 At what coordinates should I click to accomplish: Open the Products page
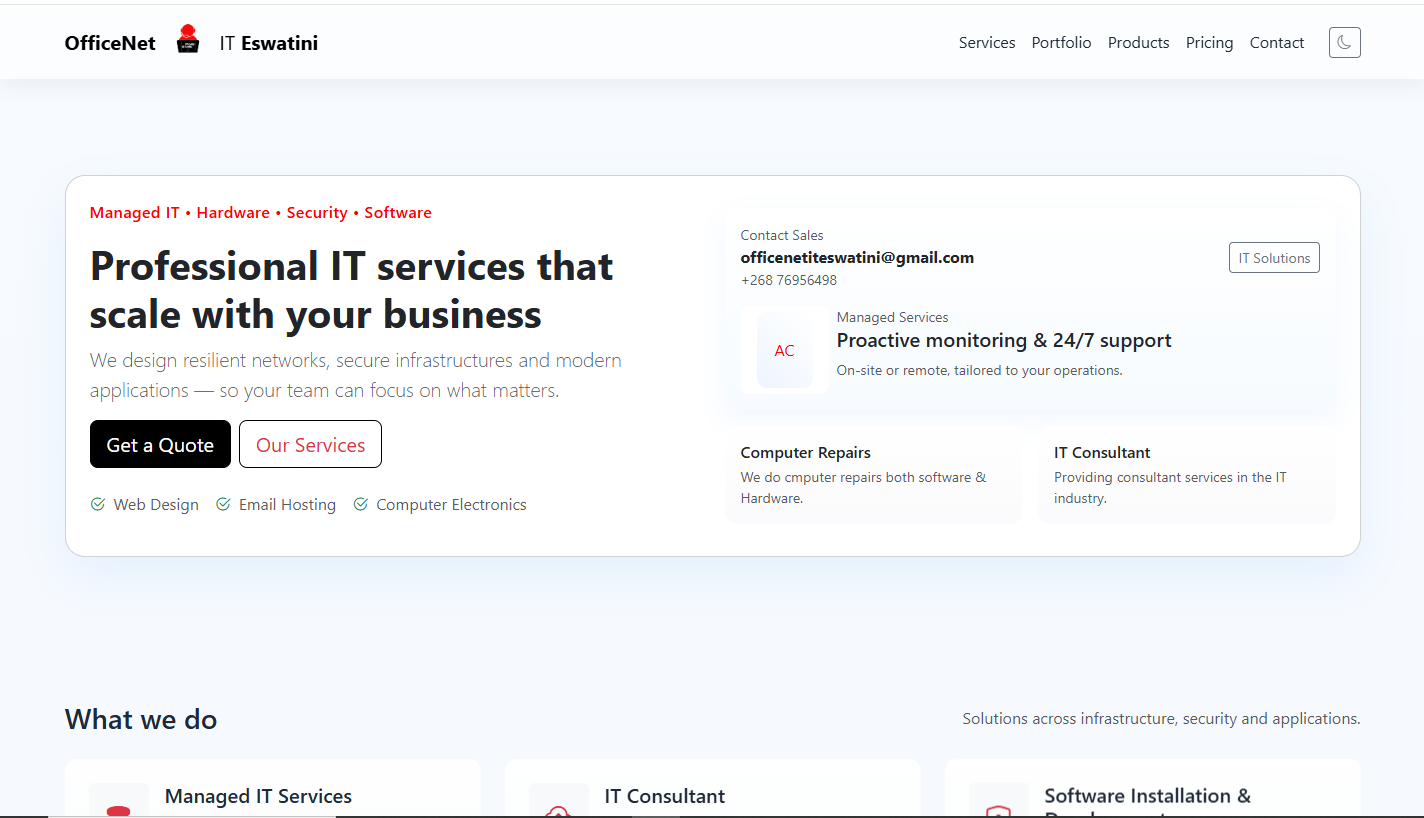(1138, 42)
